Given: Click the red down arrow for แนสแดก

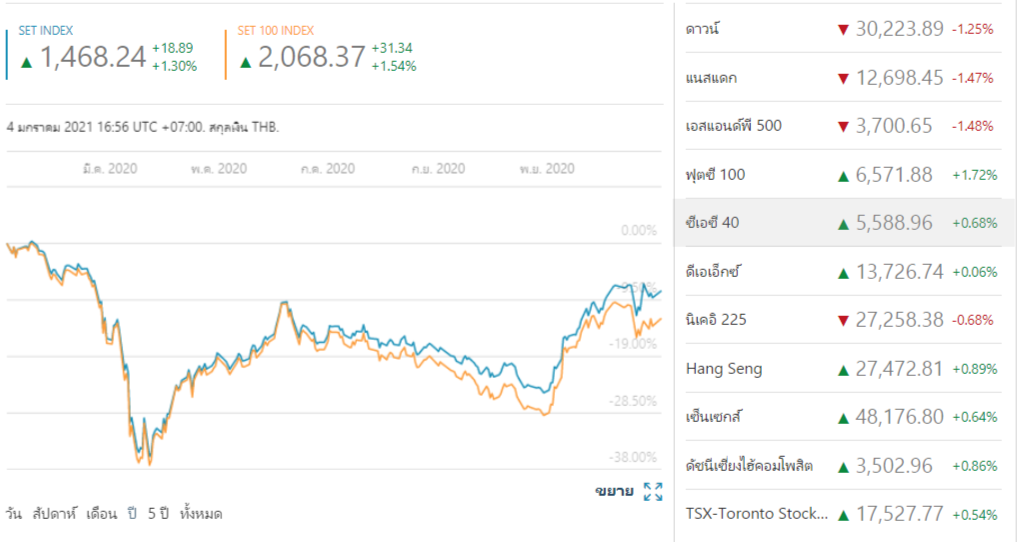Looking at the screenshot, I should pos(843,78).
